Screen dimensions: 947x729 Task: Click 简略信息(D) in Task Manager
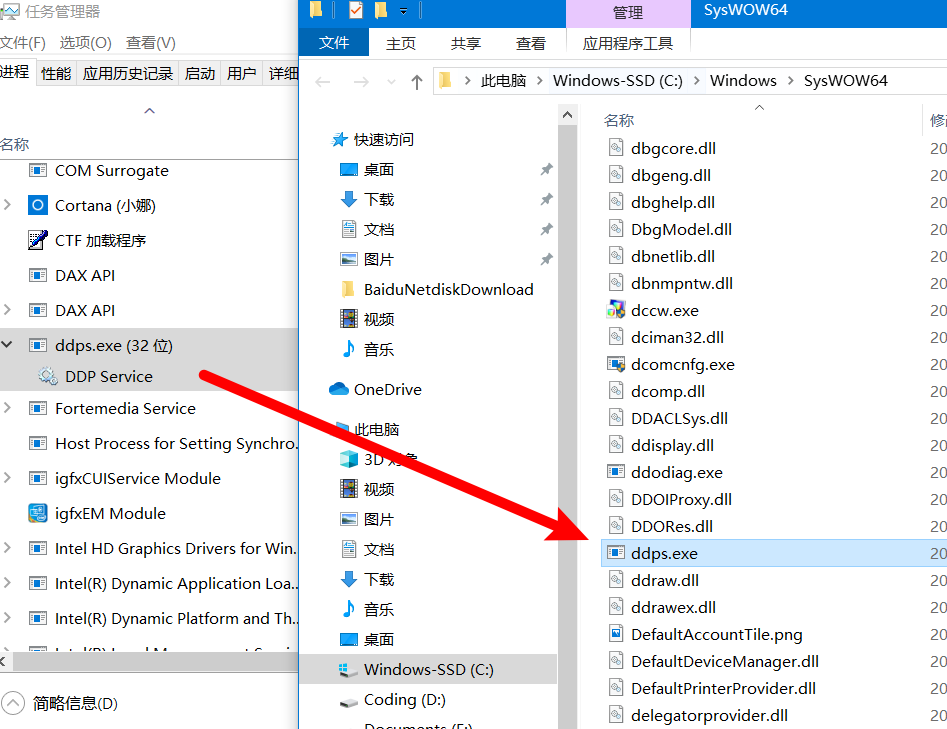(75, 704)
